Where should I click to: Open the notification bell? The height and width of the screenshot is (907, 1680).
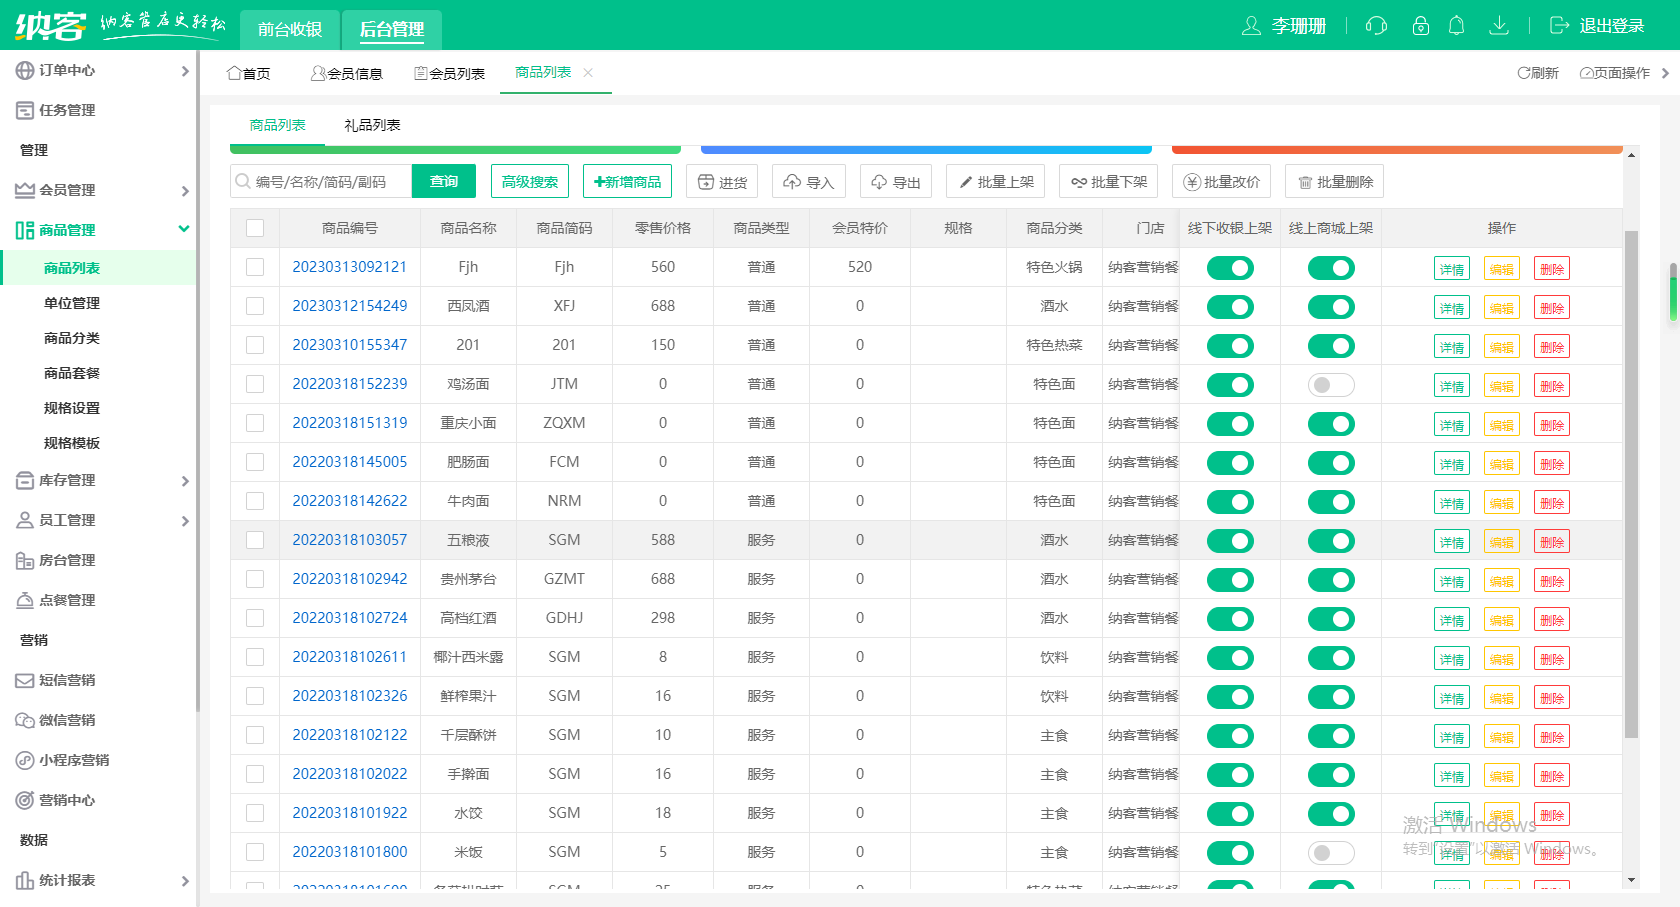point(1456,26)
